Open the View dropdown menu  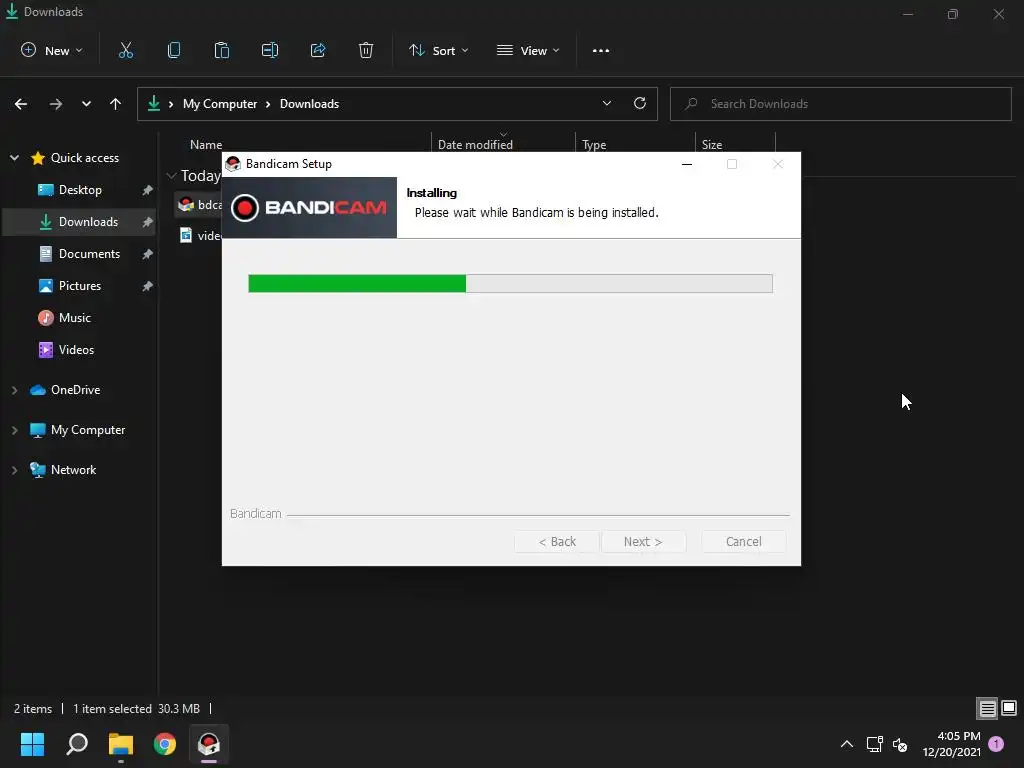coord(528,50)
